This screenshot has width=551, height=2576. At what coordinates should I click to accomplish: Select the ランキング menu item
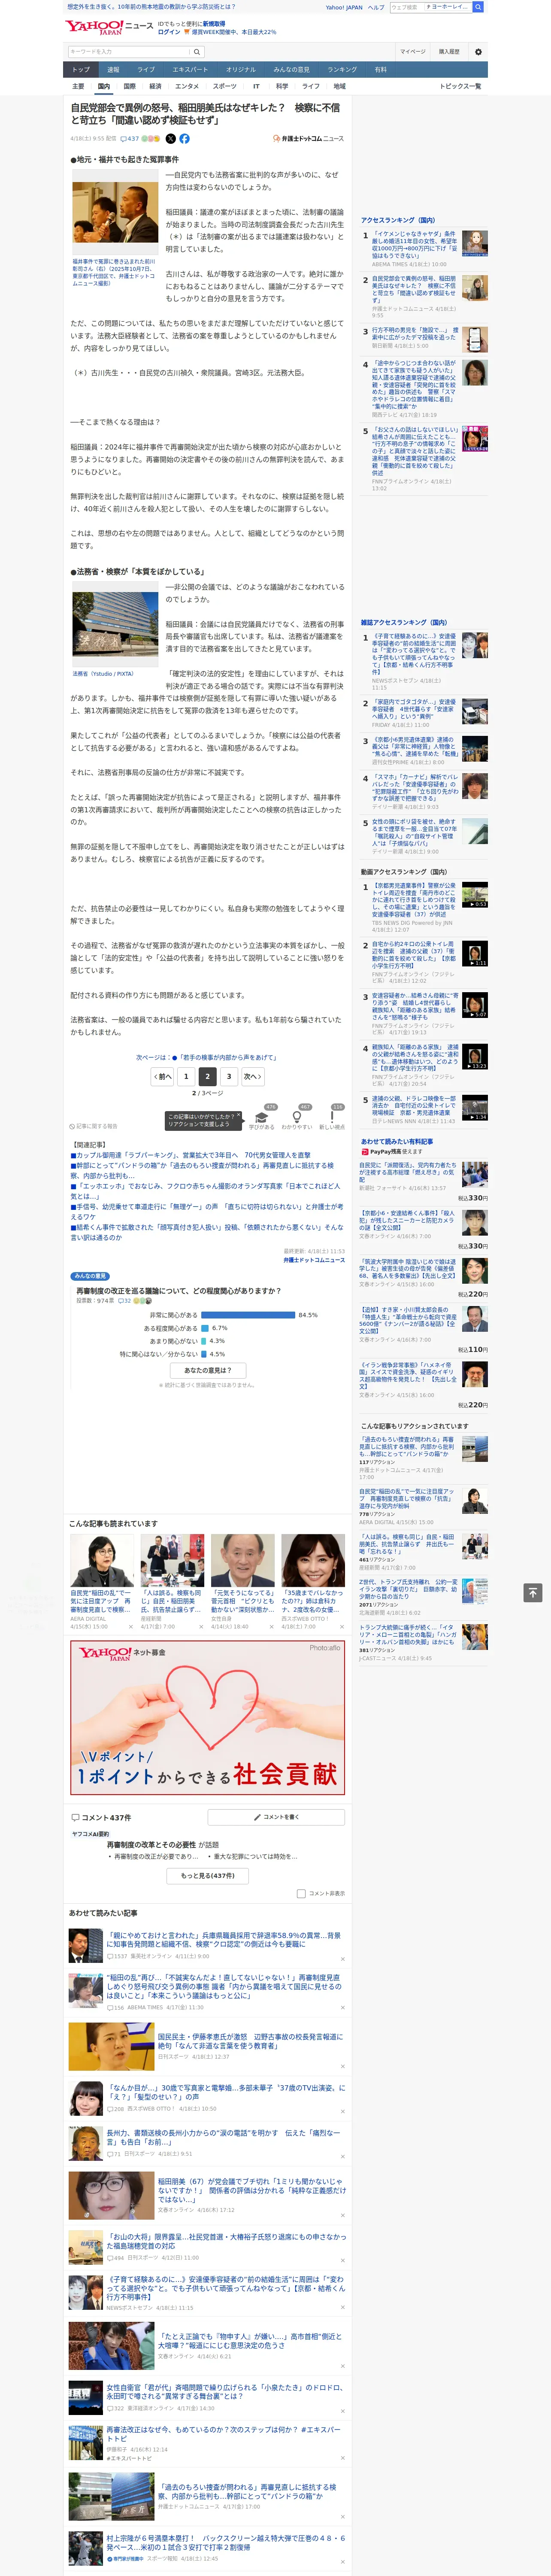(342, 70)
